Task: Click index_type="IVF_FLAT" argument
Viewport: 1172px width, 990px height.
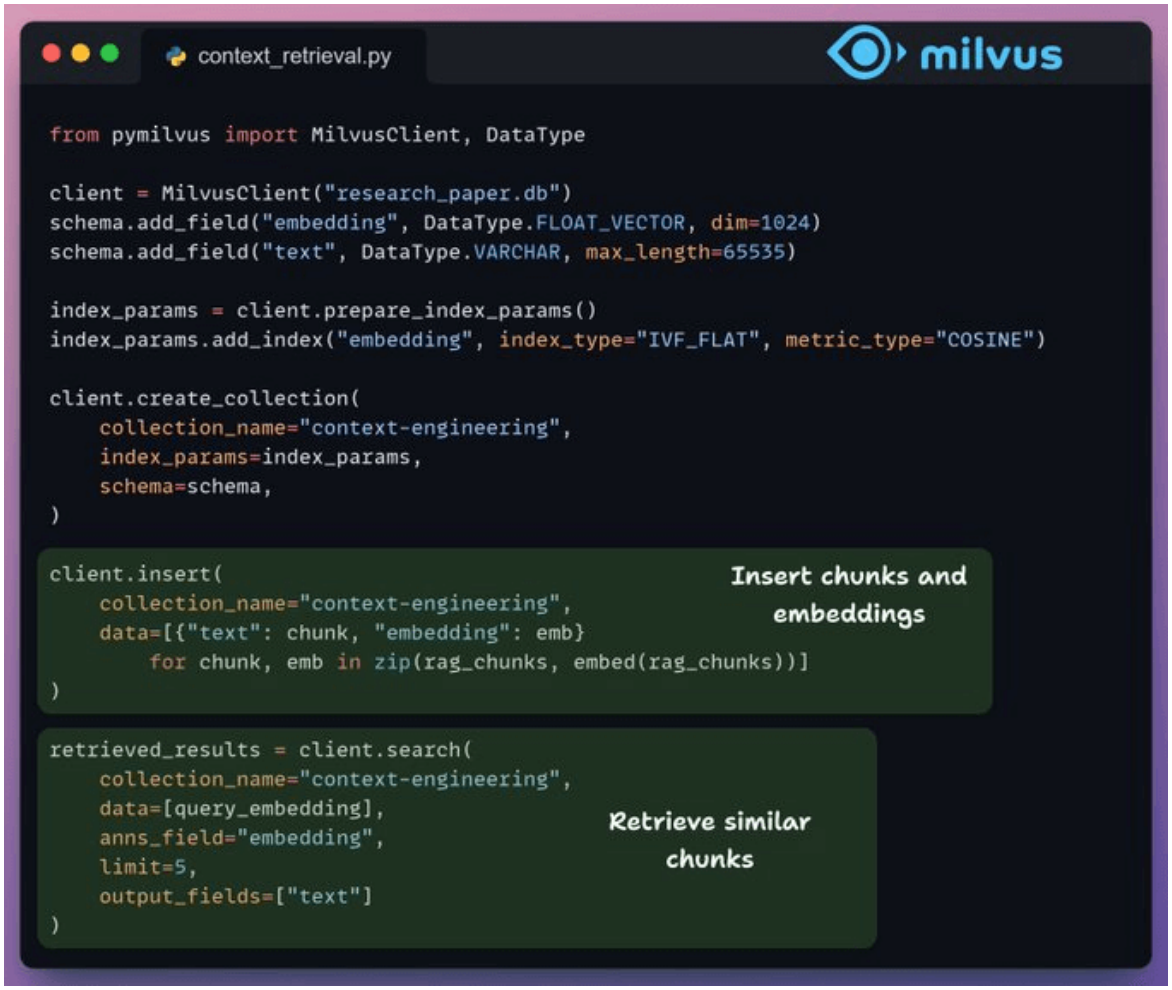Action: coord(629,340)
